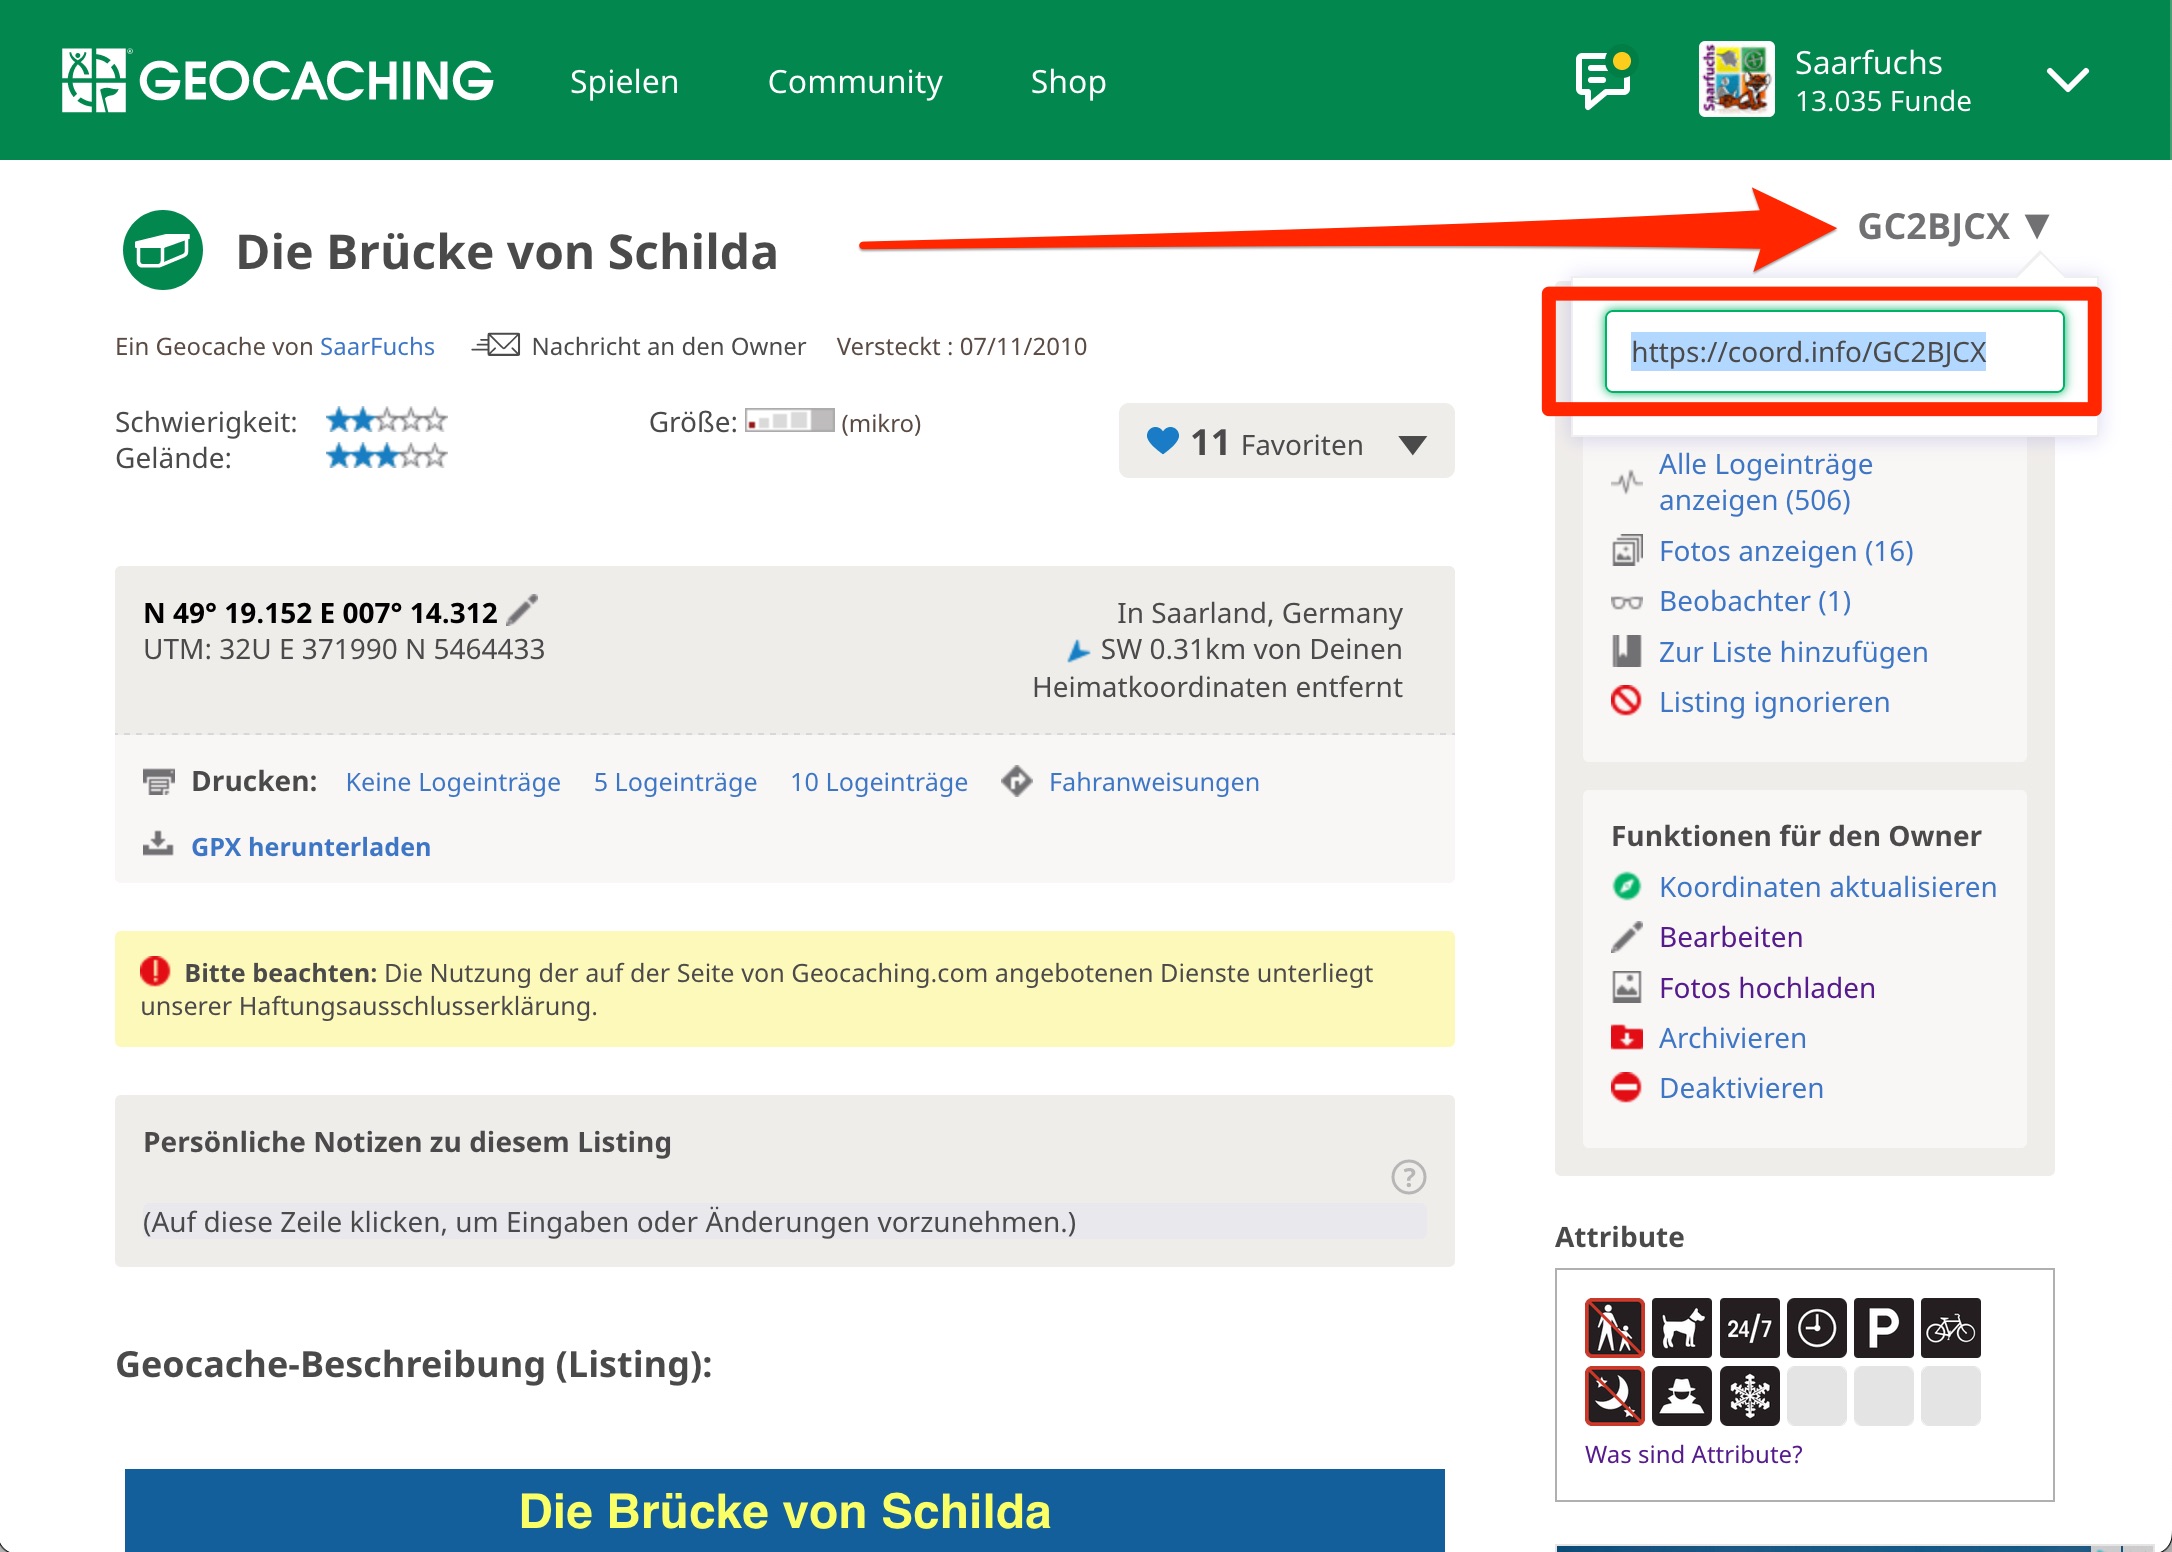
Task: Click the bicycles allowed attribute icon
Action: pos(1951,1328)
